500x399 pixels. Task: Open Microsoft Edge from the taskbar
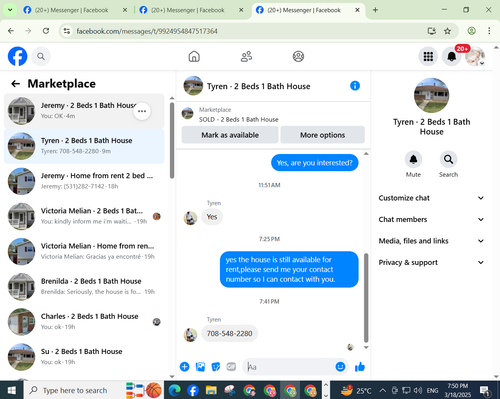[x=174, y=390]
